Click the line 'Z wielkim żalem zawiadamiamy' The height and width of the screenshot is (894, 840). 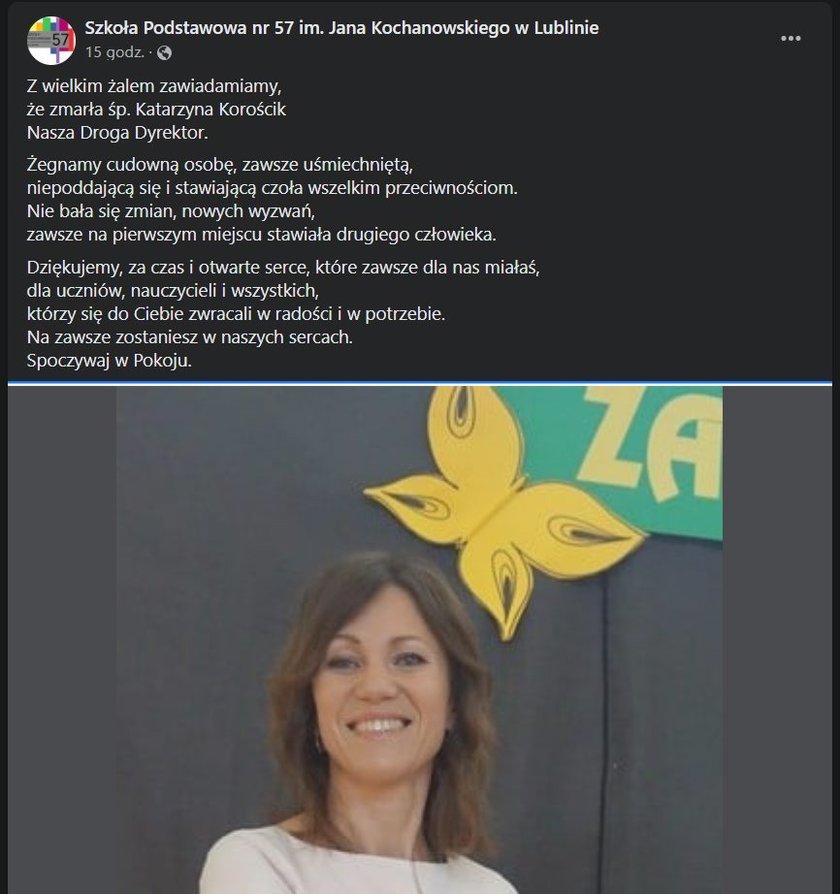(154, 86)
